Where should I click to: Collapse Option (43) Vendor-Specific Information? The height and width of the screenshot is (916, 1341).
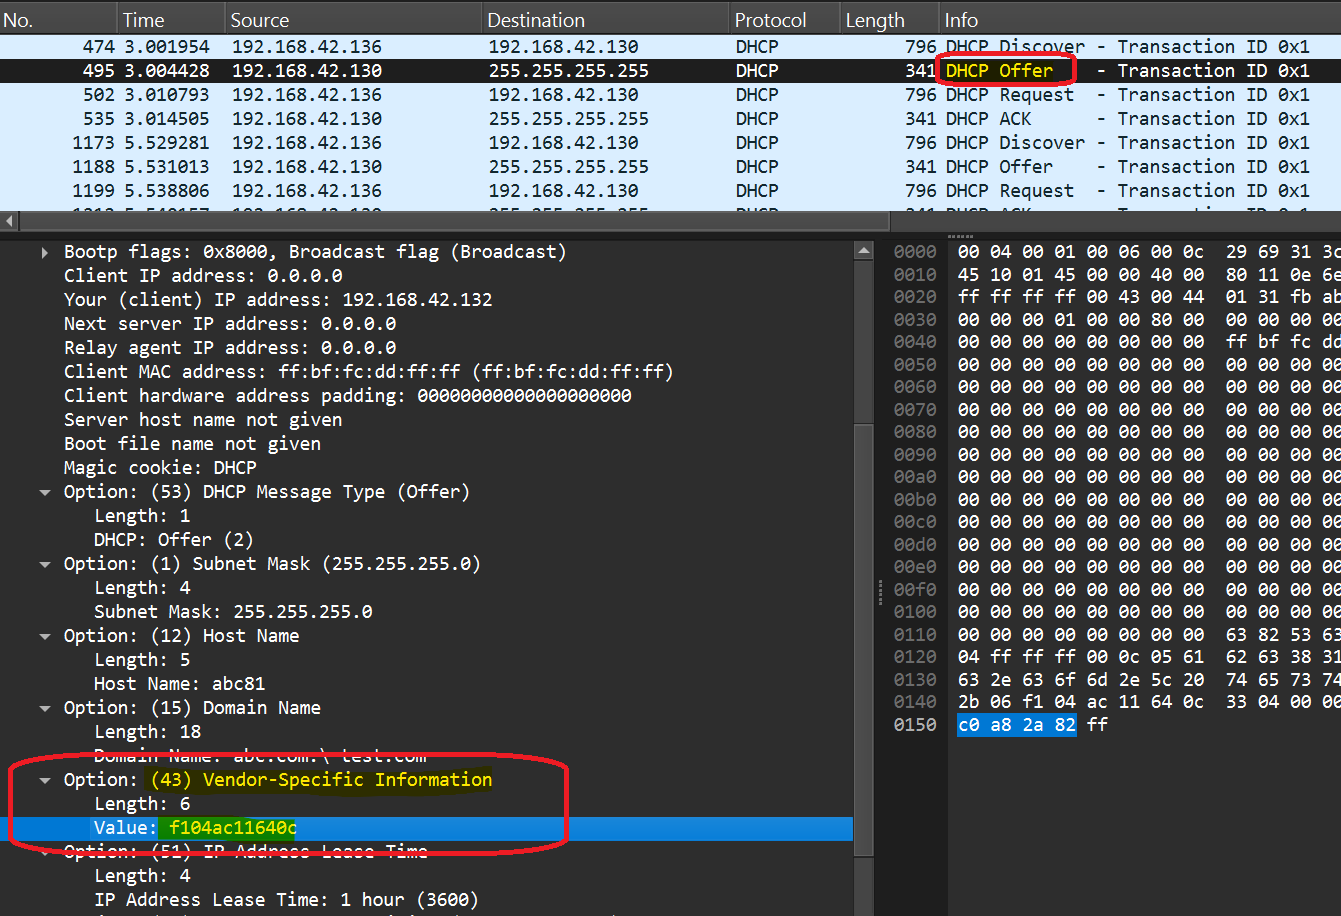pos(45,780)
